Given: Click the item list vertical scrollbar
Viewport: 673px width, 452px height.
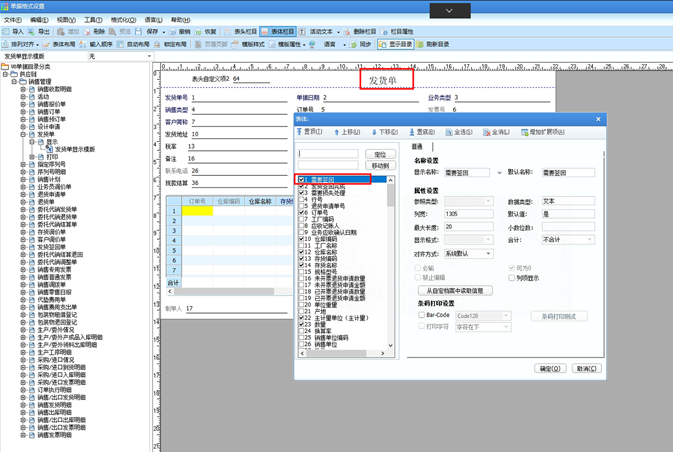Looking at the screenshot, I should [391, 262].
